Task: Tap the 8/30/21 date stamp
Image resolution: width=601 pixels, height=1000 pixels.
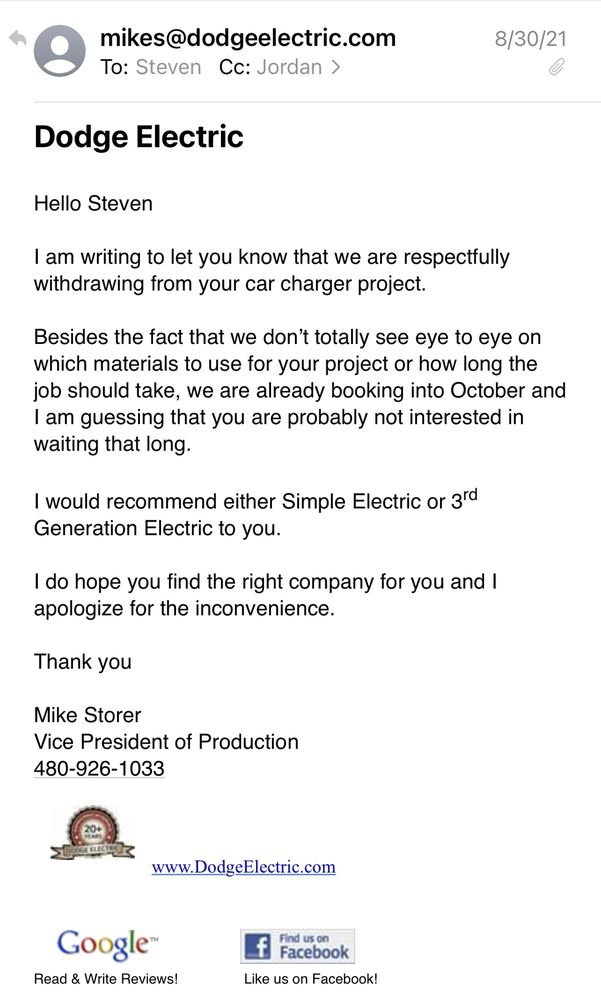Action: 530,39
